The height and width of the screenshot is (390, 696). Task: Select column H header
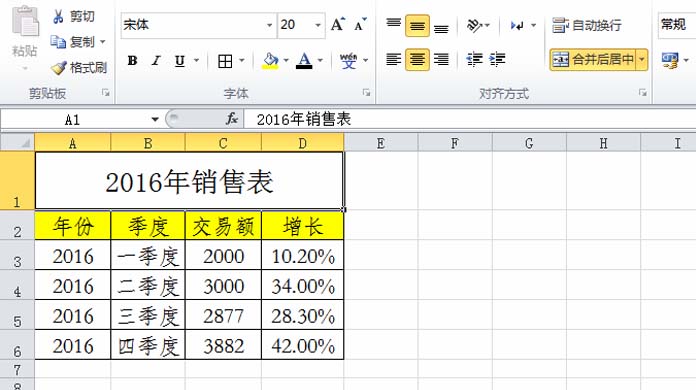tap(603, 143)
